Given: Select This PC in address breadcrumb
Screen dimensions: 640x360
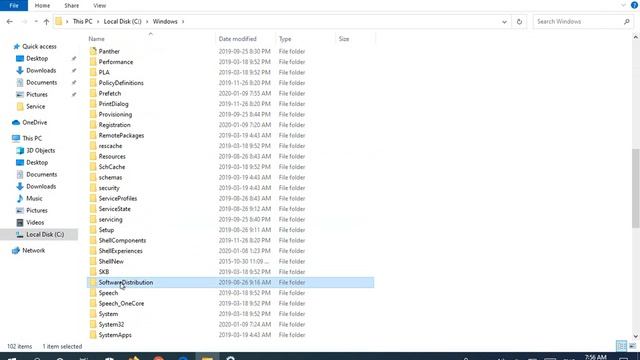Looking at the screenshot, I should point(82,22).
